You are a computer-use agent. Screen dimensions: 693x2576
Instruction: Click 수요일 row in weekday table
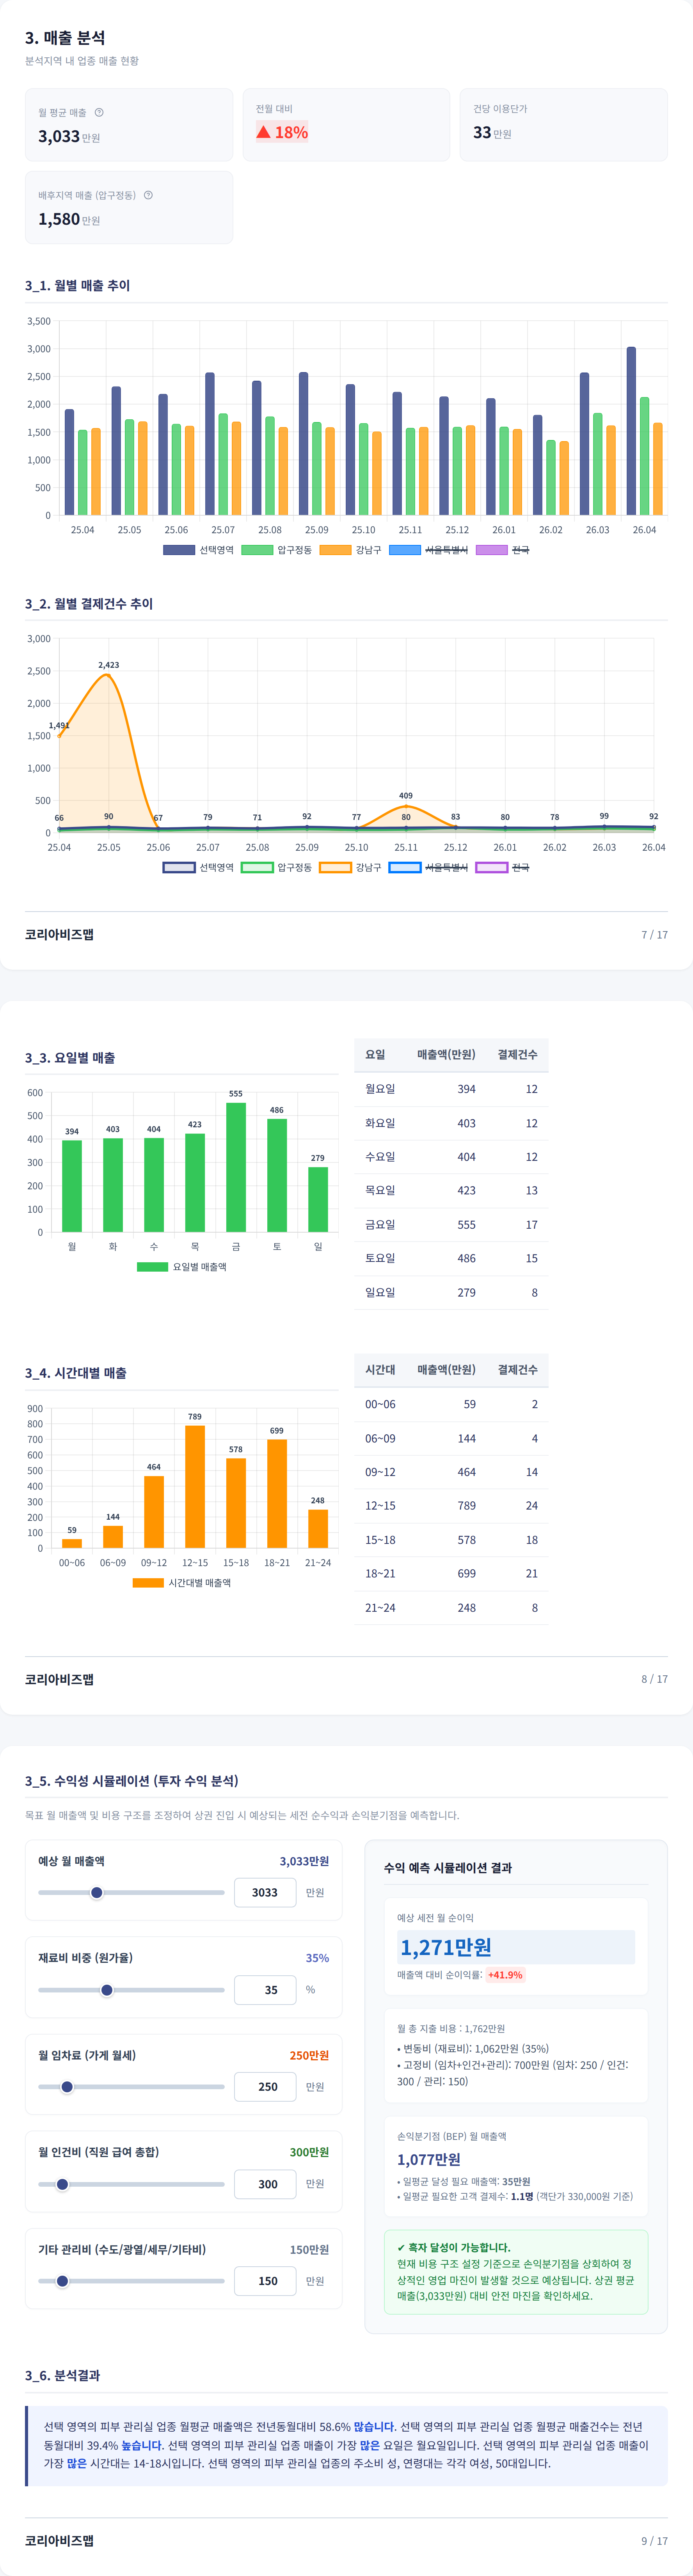pyautogui.click(x=451, y=1157)
